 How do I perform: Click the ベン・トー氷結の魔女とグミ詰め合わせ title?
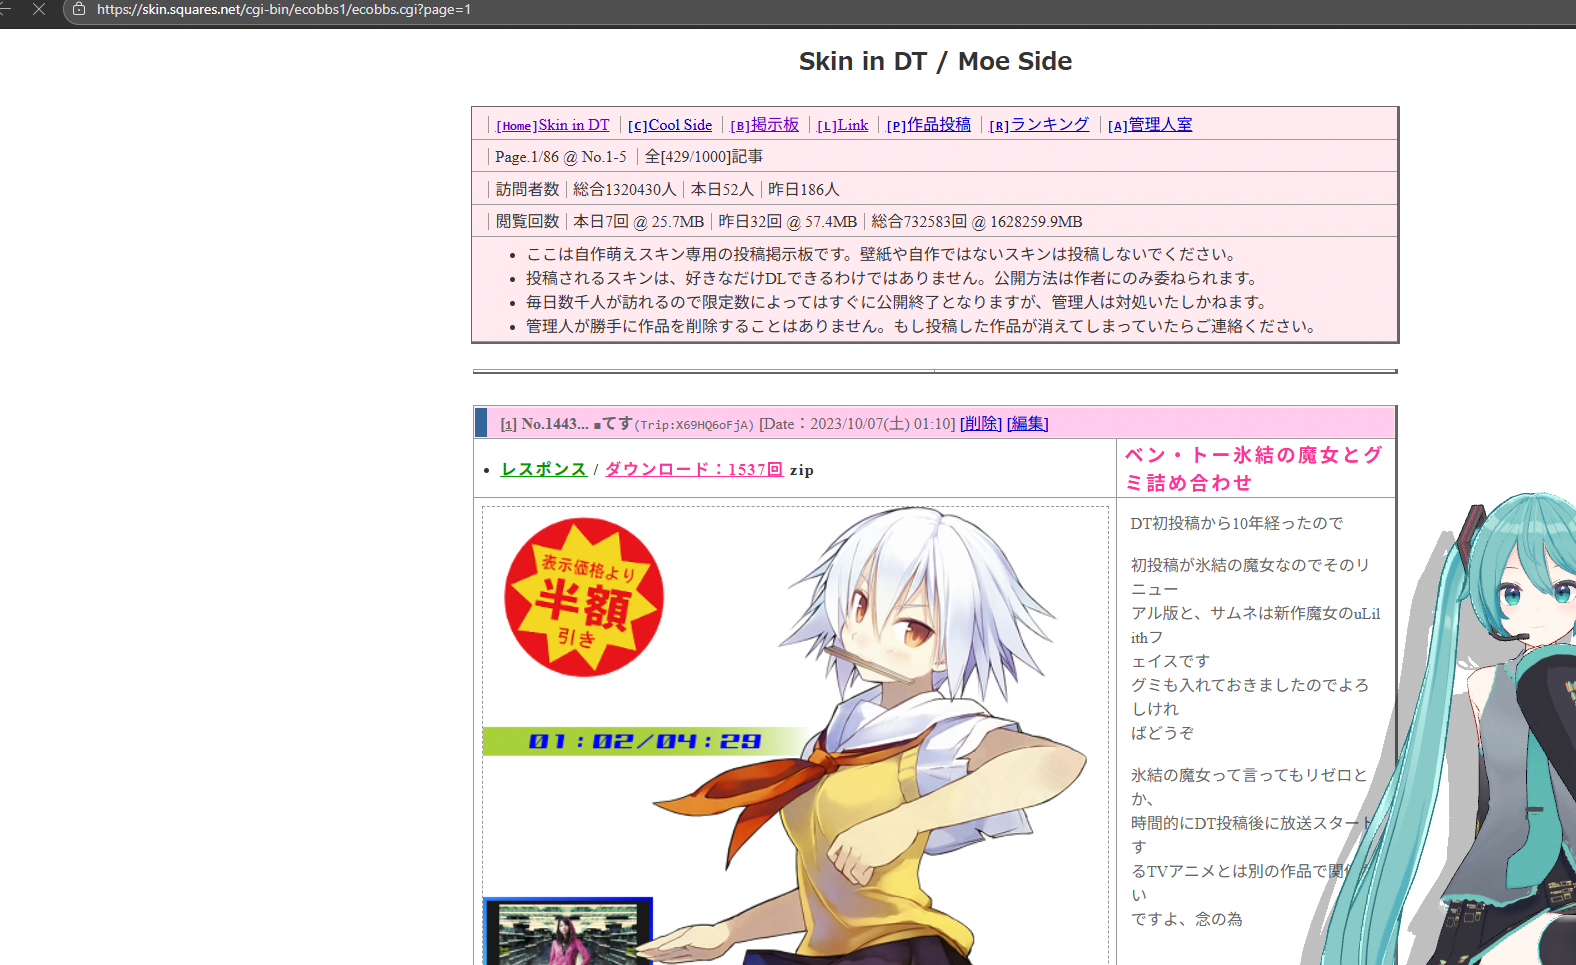(1254, 469)
